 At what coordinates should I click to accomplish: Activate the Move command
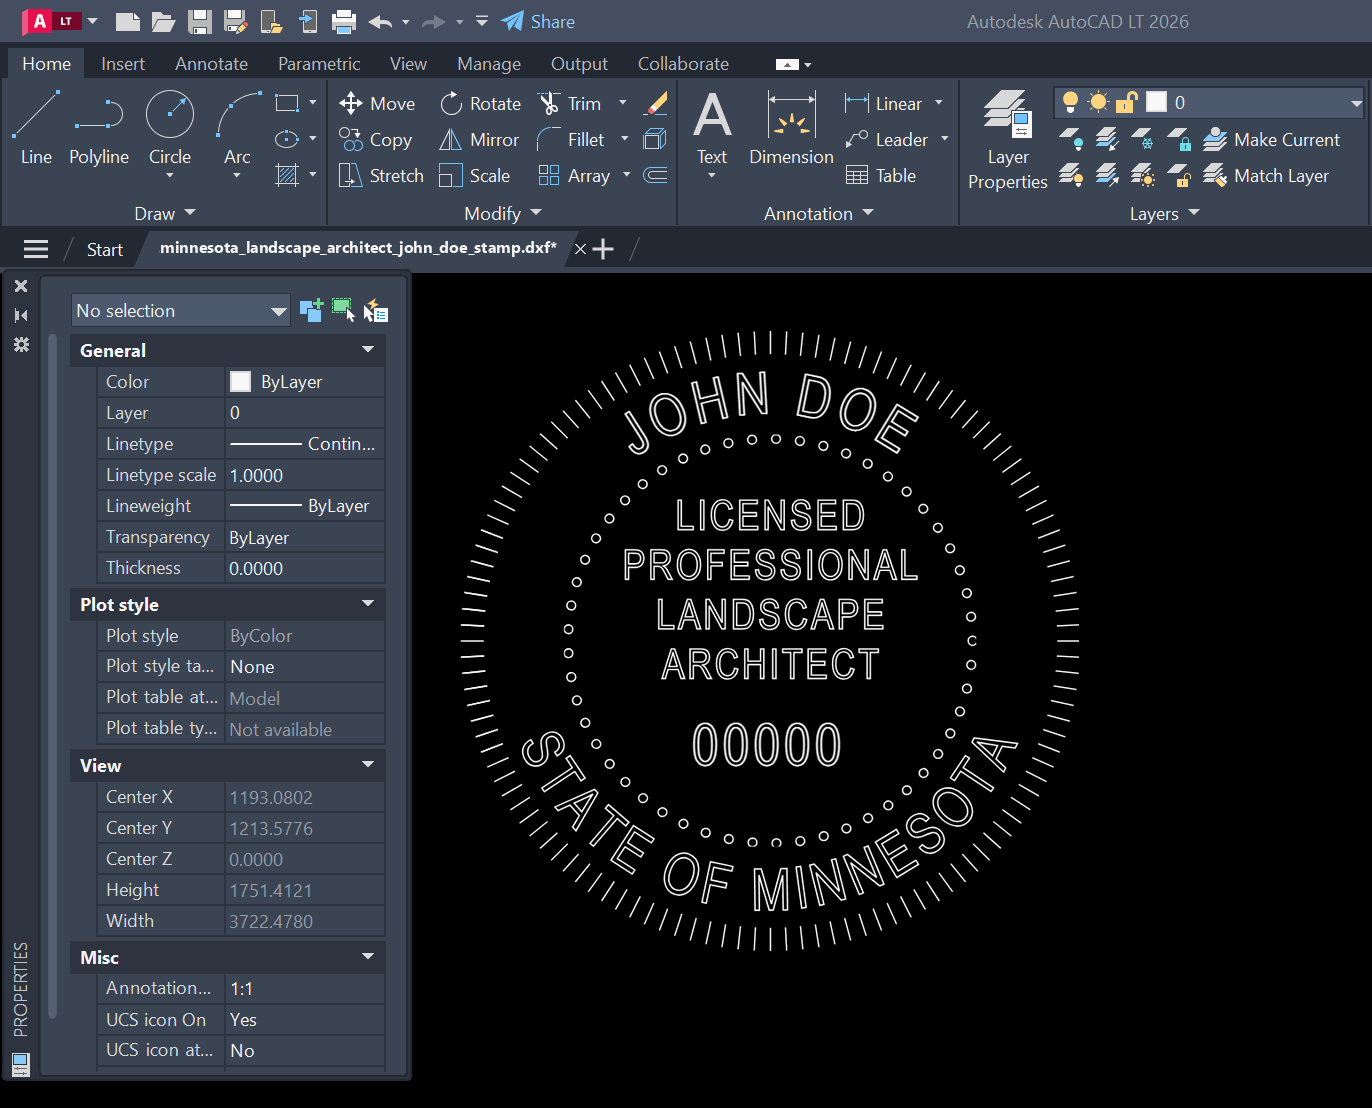(377, 103)
